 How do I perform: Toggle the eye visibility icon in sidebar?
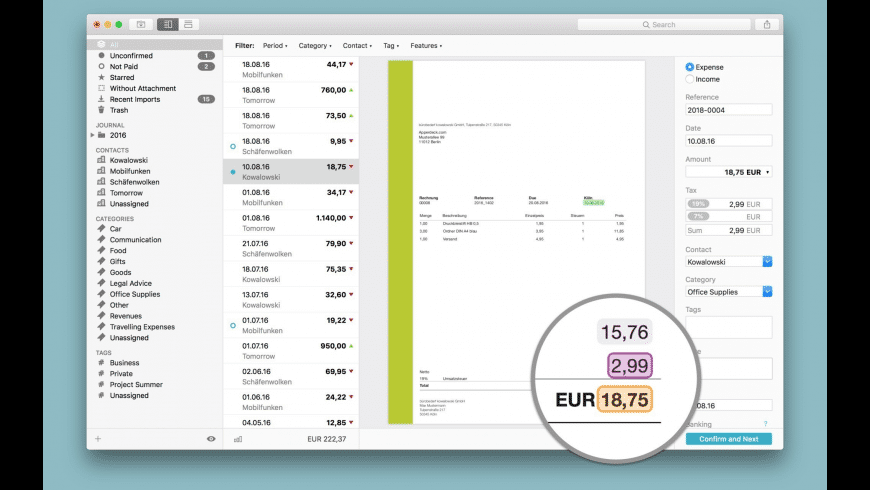point(211,439)
